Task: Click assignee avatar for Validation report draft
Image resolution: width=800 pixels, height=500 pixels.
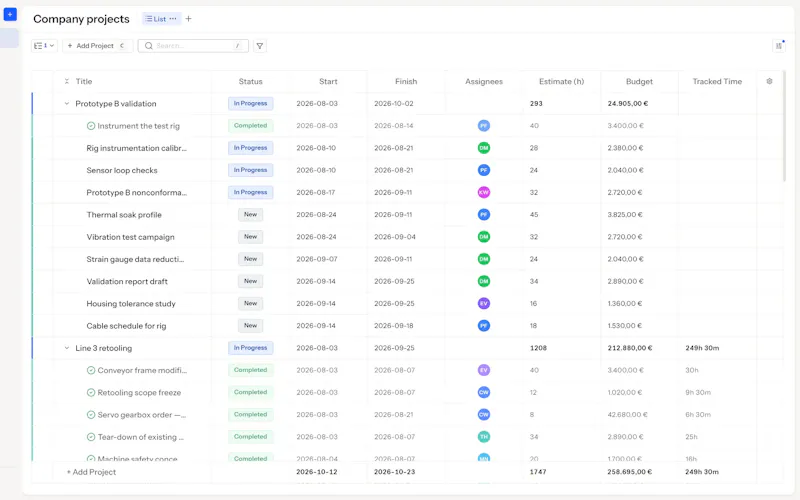Action: (x=484, y=281)
